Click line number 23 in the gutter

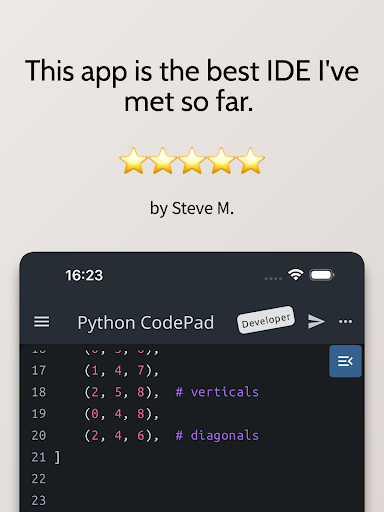[x=39, y=501]
